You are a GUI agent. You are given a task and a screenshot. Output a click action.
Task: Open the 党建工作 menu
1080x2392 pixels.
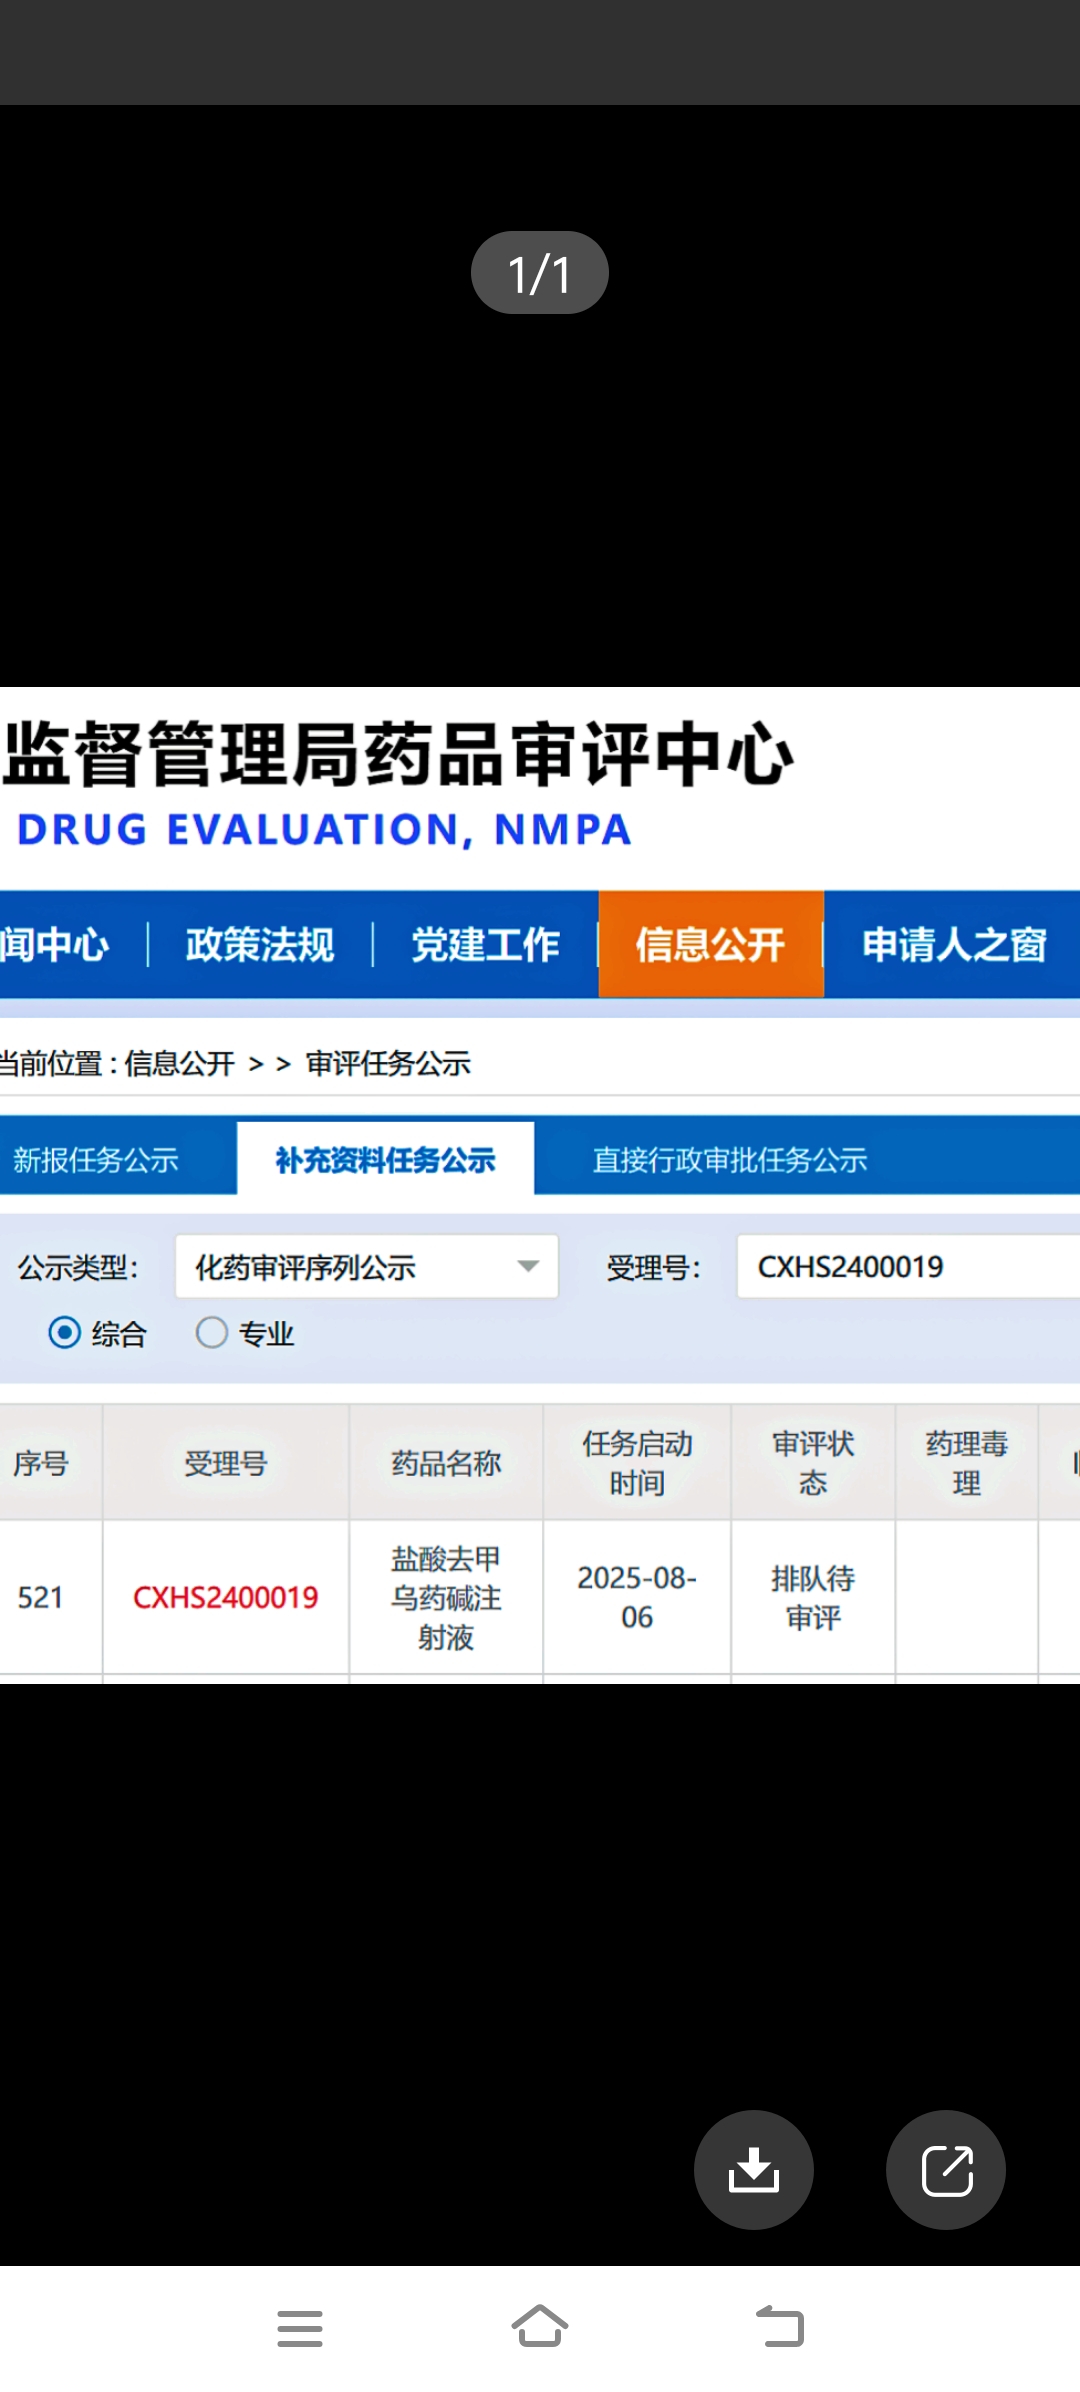485,945
